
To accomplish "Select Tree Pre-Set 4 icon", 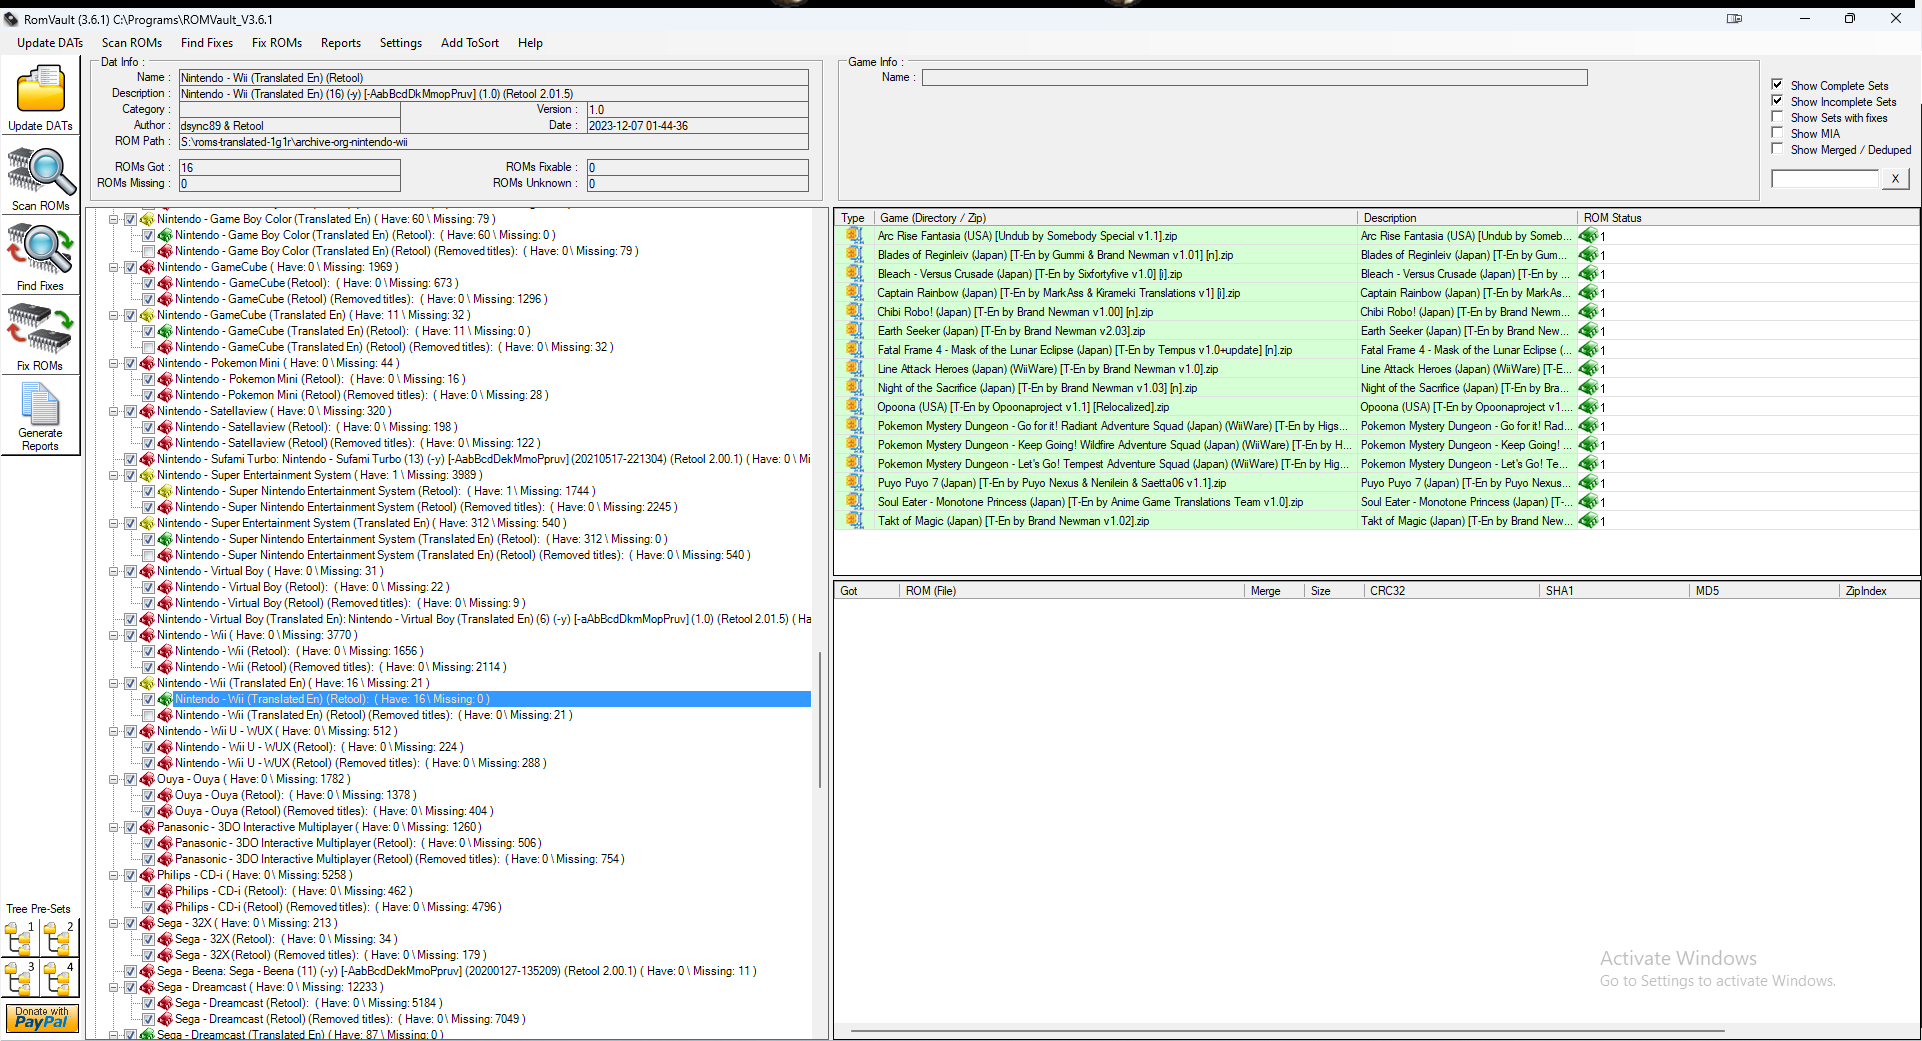I will pos(60,979).
